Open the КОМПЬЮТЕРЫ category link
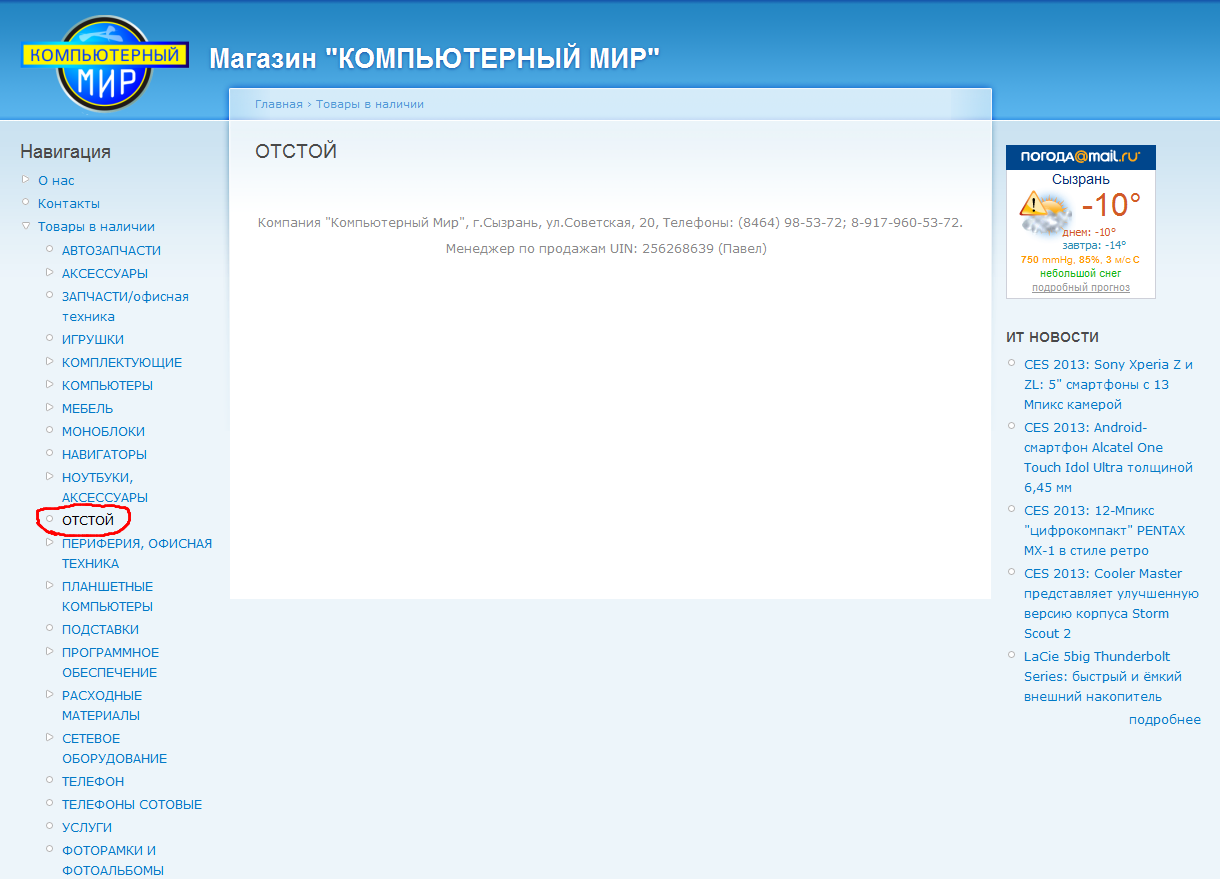 coord(107,386)
